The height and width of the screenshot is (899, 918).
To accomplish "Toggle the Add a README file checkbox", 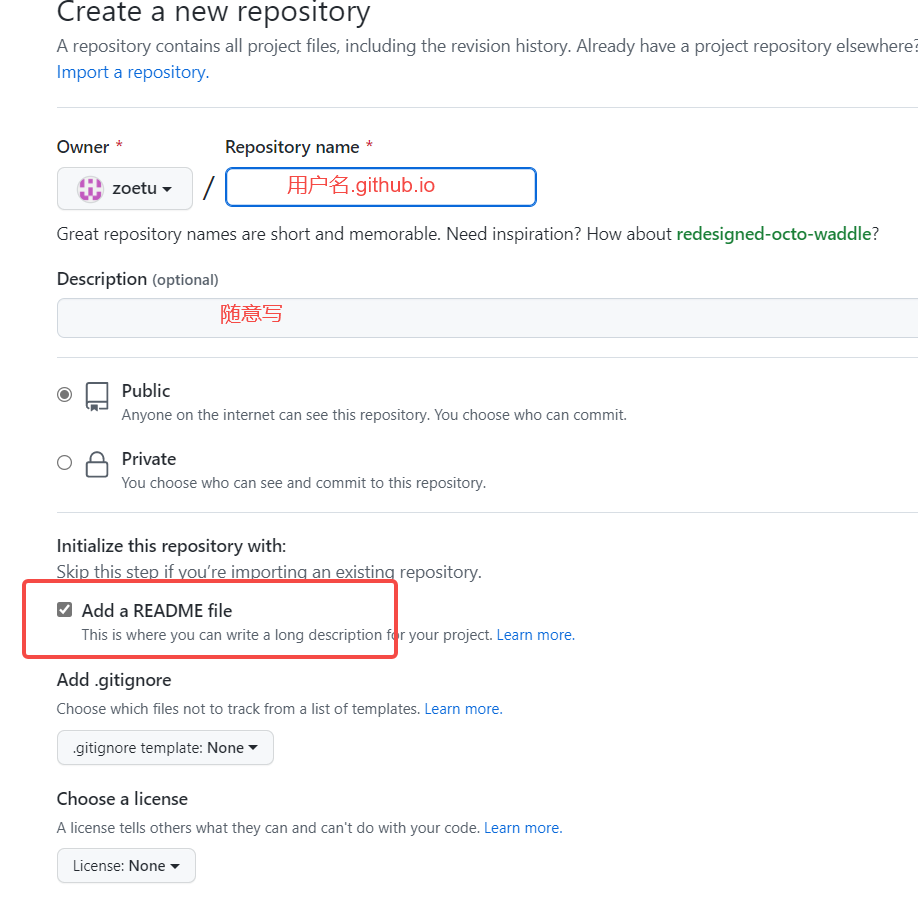I will 64,609.
